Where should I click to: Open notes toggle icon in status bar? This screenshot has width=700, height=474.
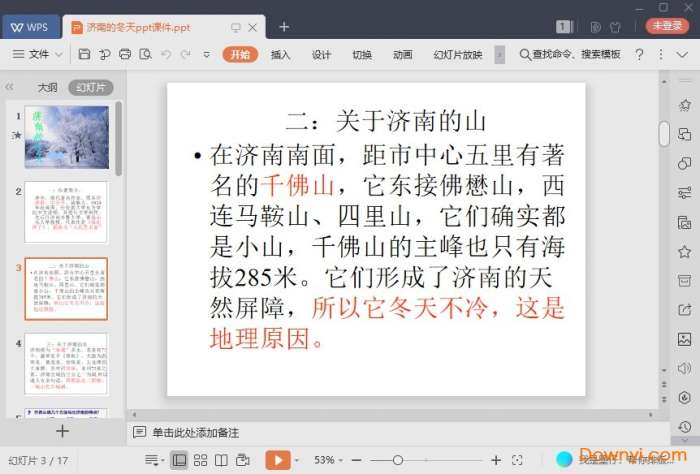154,460
